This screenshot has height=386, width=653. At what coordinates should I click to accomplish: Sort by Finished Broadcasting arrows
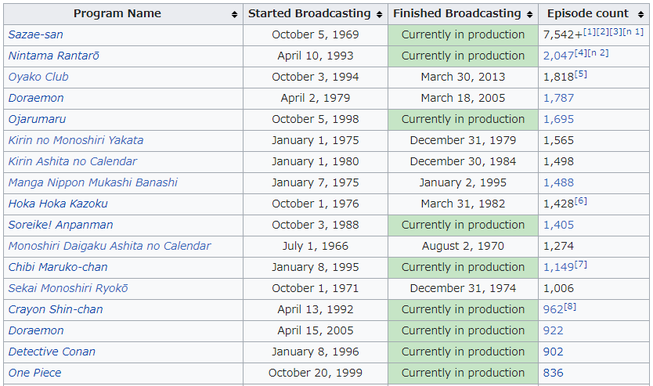pos(530,14)
